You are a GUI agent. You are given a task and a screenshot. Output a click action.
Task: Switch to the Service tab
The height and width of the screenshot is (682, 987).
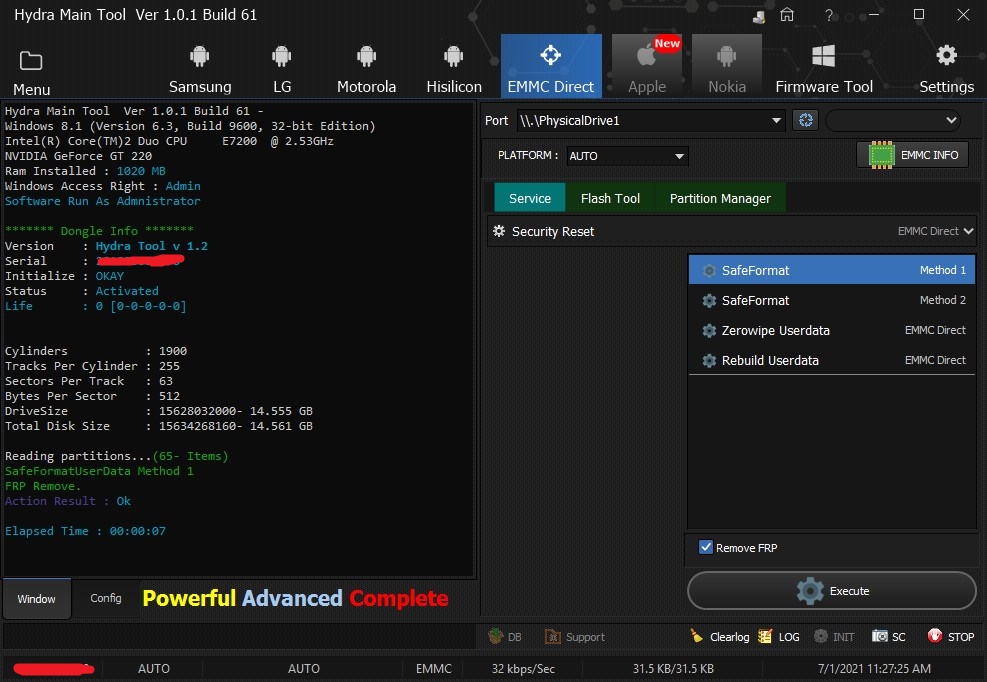(x=529, y=198)
